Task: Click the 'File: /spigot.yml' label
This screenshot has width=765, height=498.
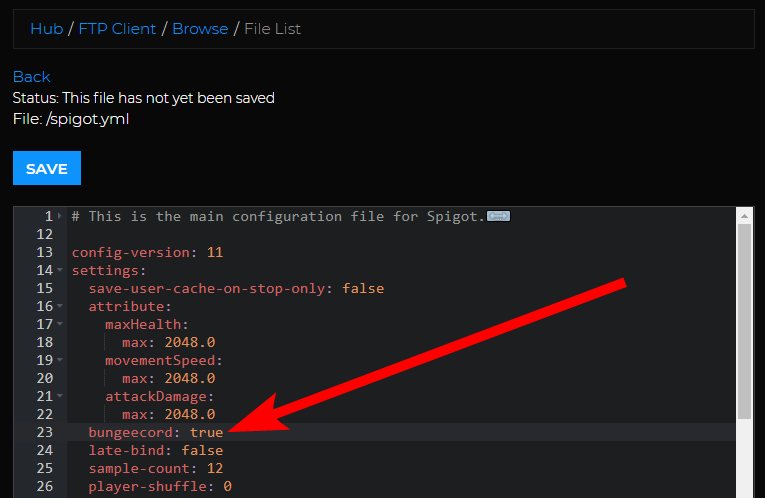Action: tap(71, 119)
